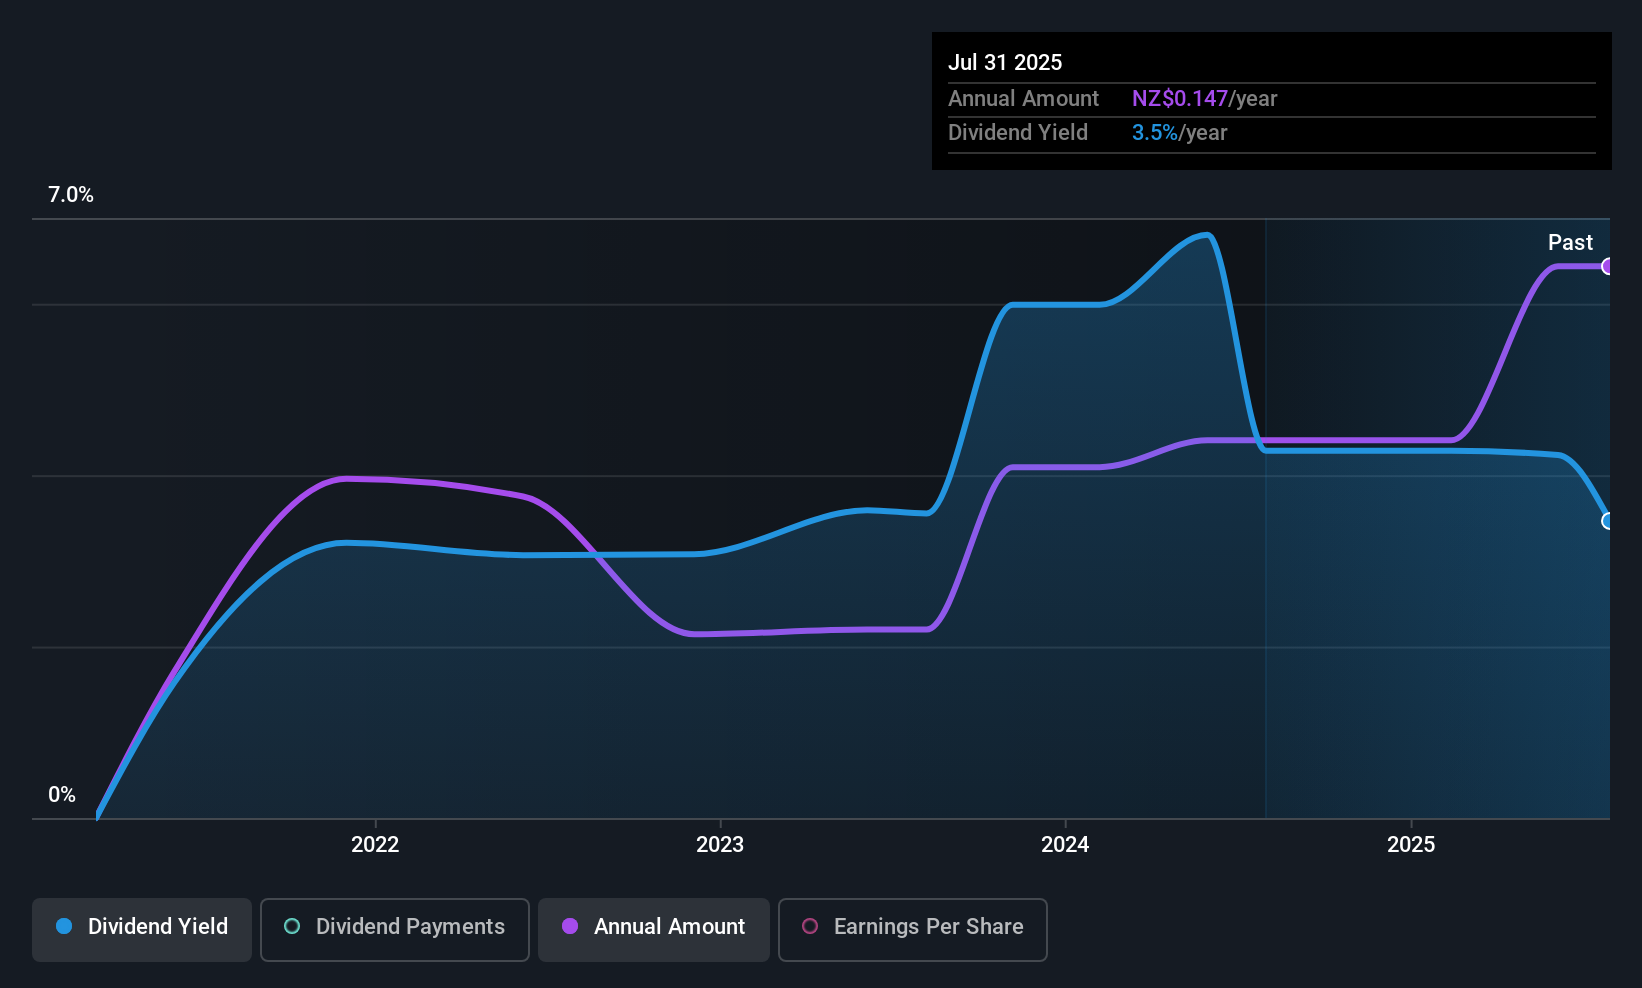
Task: Click the 'Annual Amount' tooltip row label
Action: point(1023,99)
